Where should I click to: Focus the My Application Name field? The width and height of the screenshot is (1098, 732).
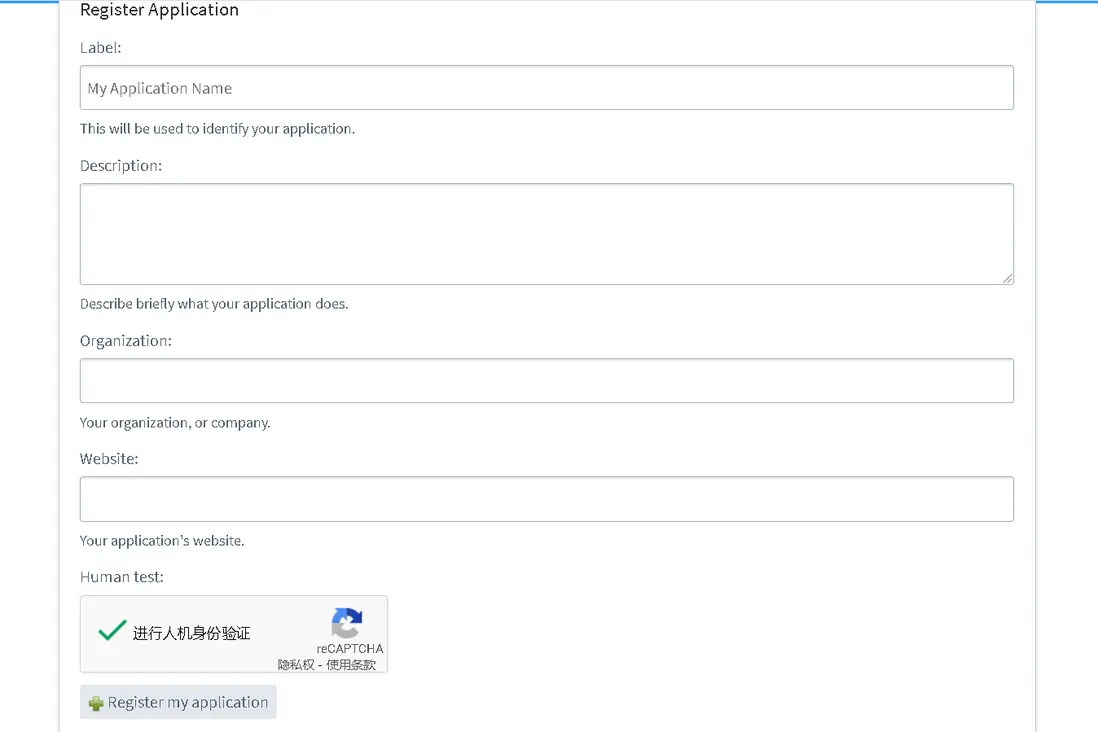546,88
